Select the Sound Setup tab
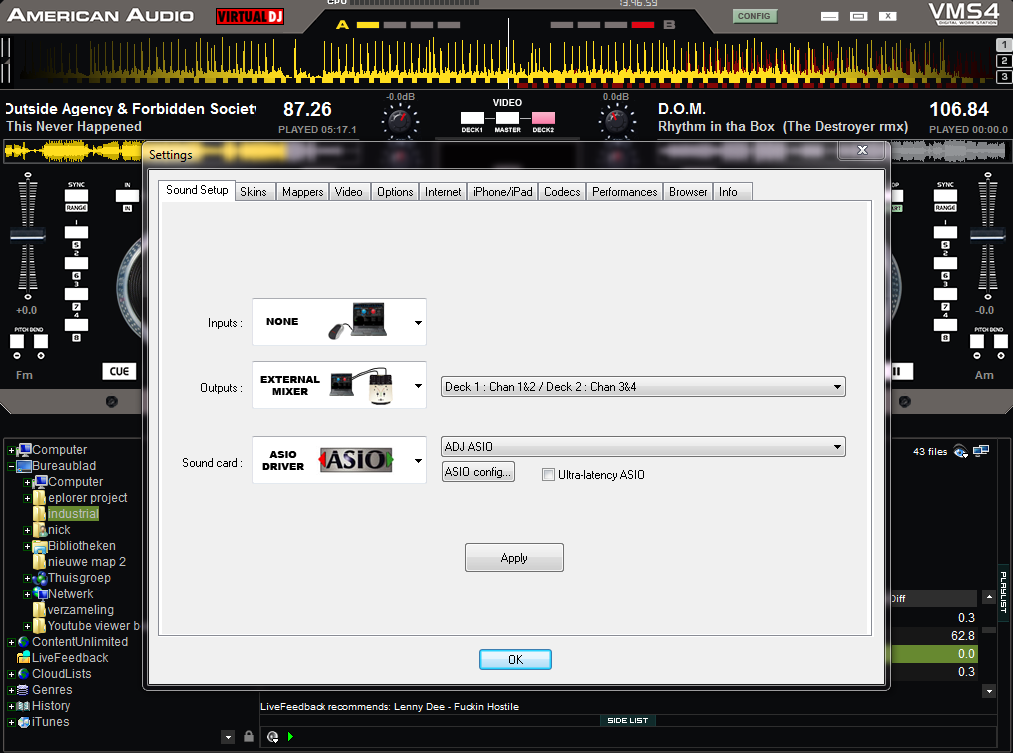 197,190
